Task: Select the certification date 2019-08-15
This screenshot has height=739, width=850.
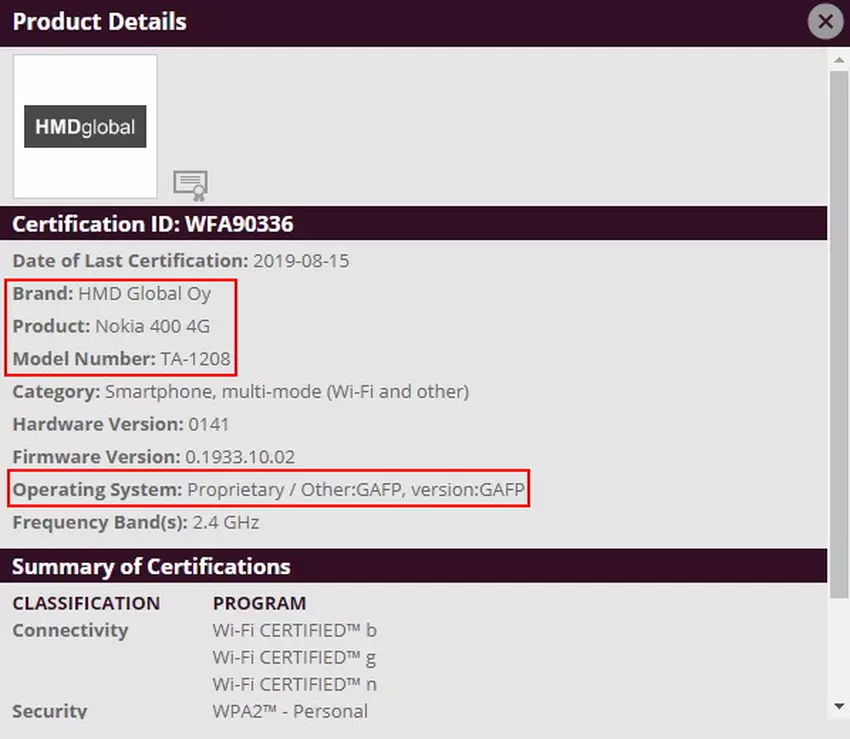Action: click(x=301, y=261)
